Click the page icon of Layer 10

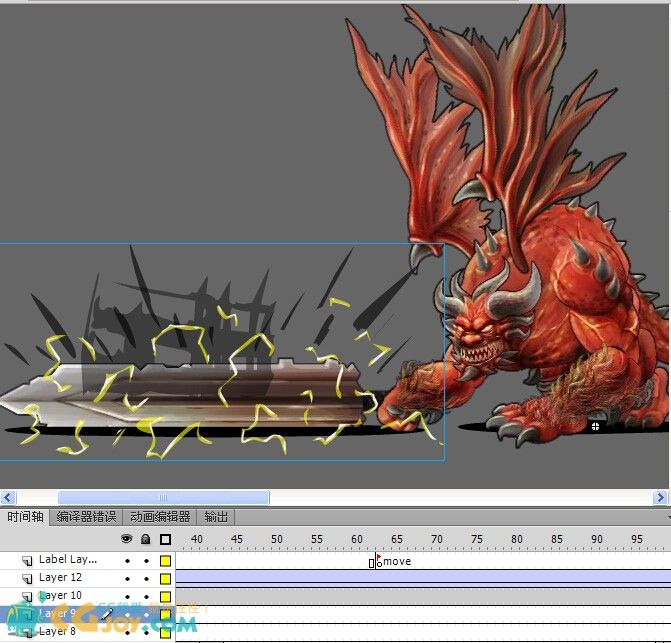[27, 596]
